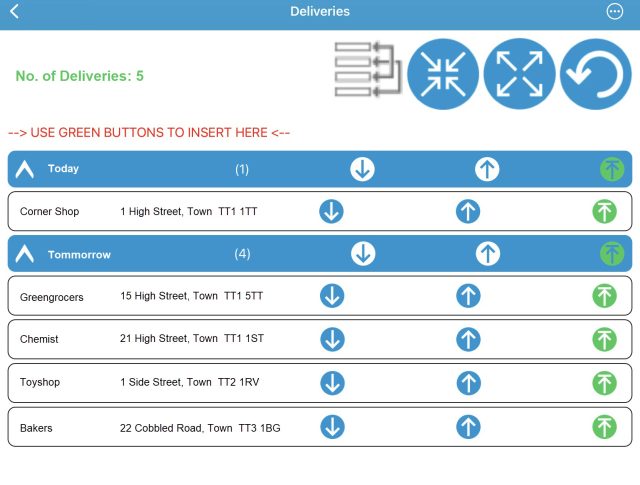
Task: Move the Tommorrow group down
Action: click(363, 254)
